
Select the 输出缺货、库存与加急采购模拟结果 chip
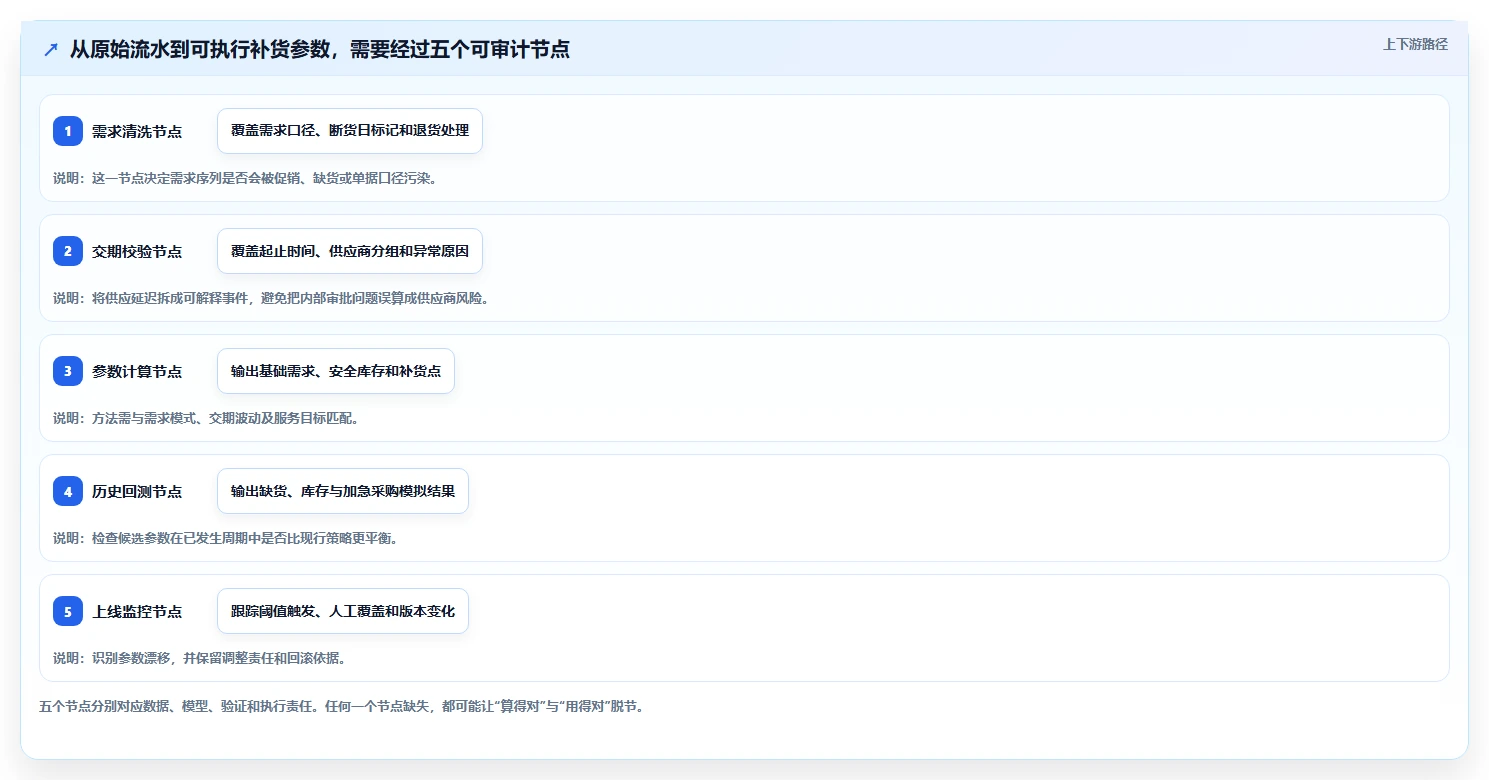point(343,491)
